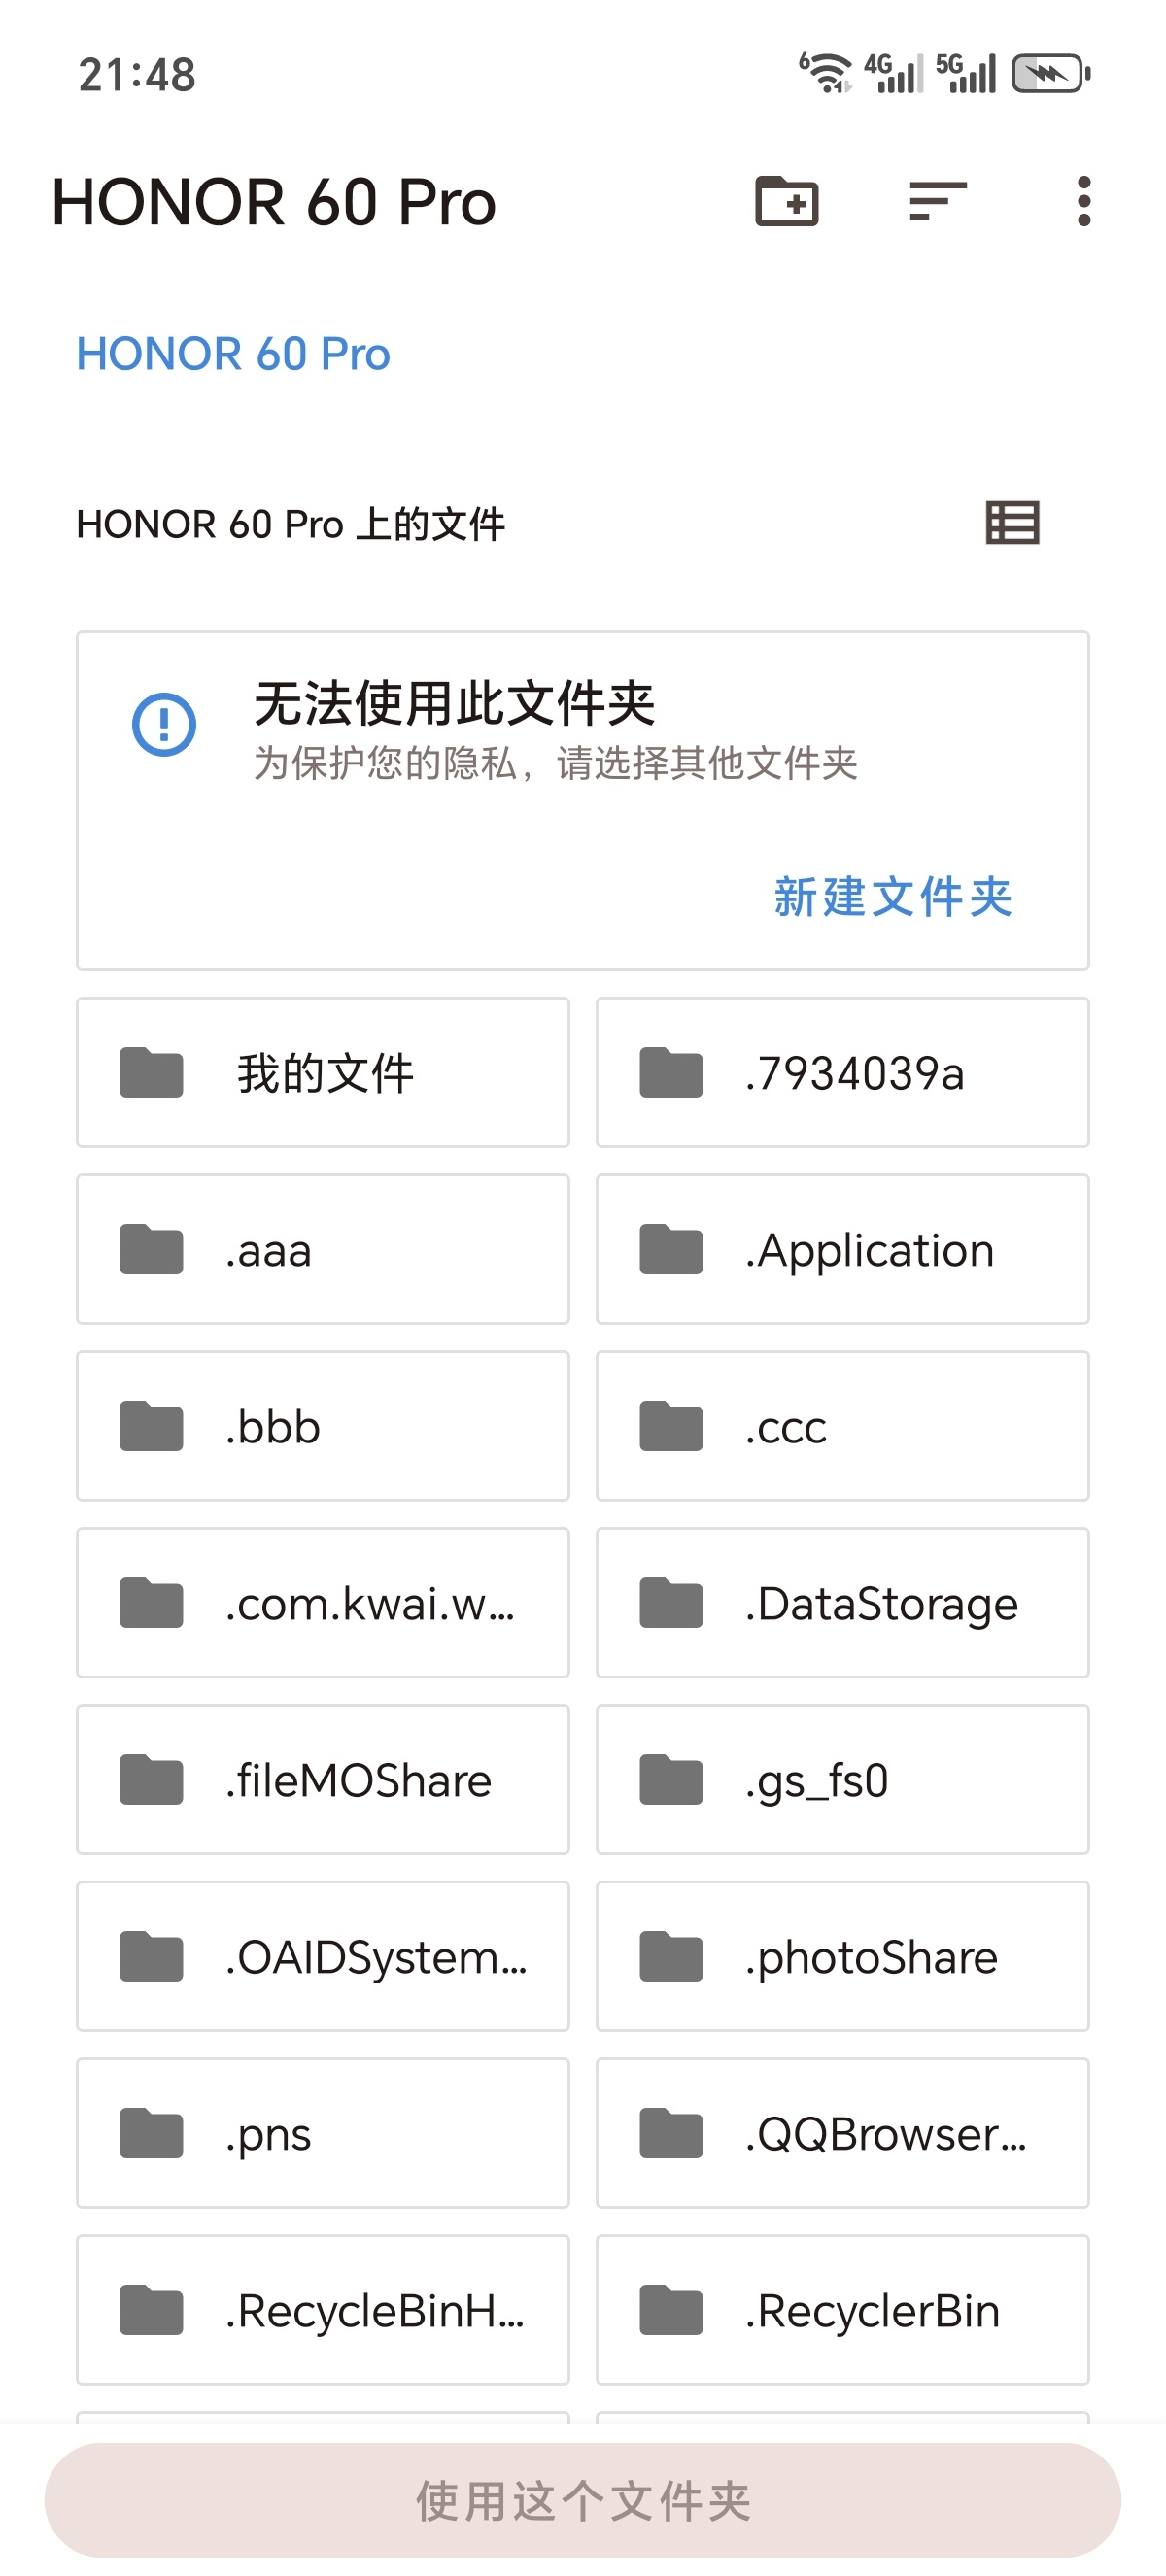
Task: Open the .ccc folder
Action: [x=842, y=1426]
